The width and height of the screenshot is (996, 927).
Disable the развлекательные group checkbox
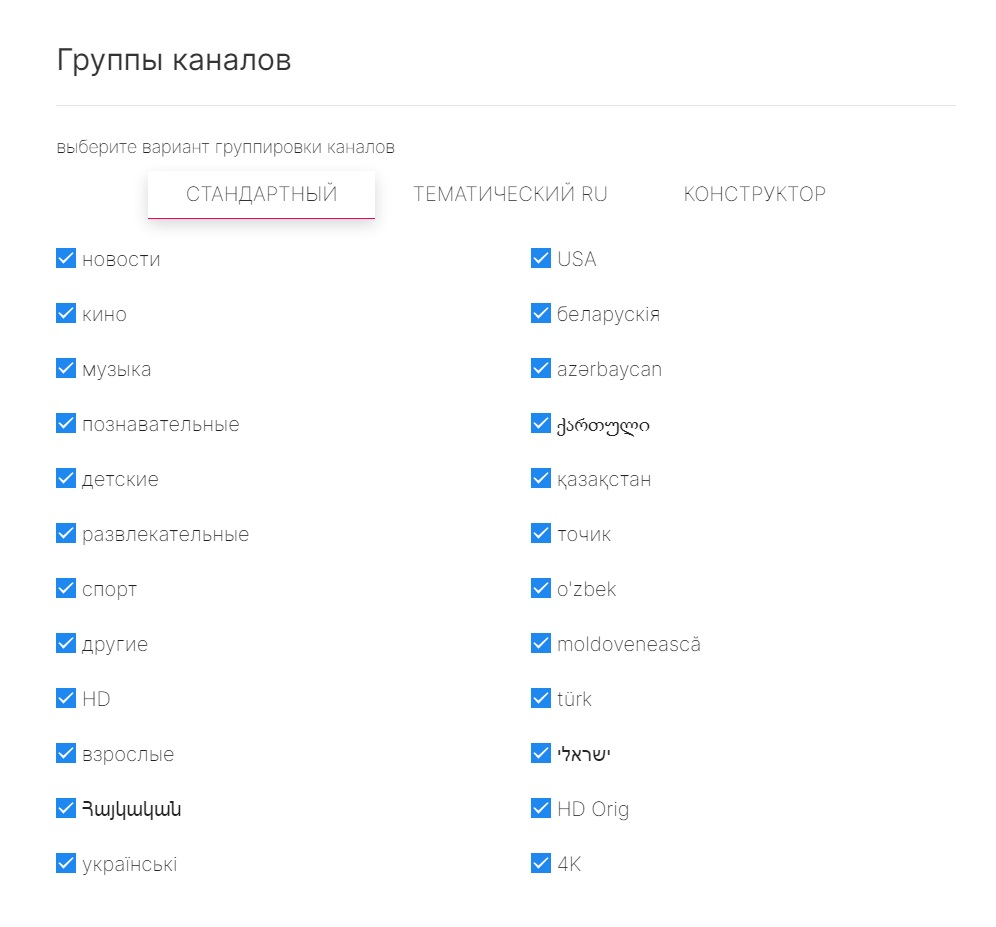[x=66, y=534]
